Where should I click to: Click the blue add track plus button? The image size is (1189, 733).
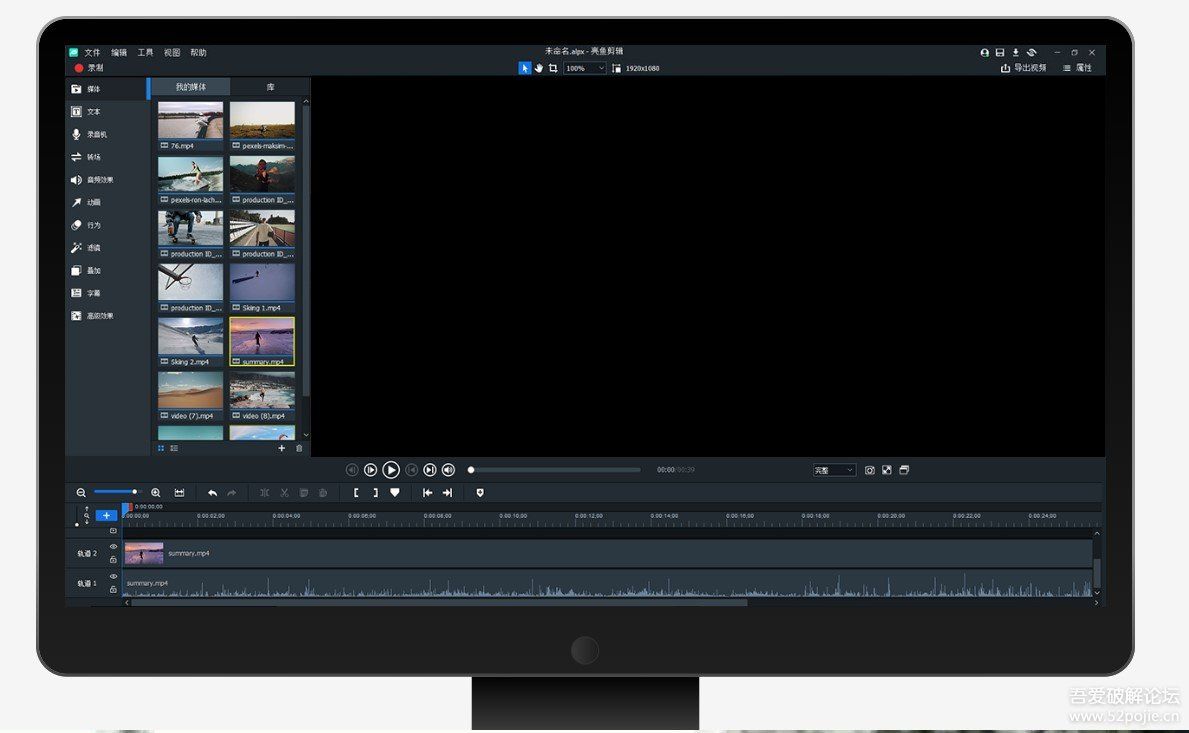[106, 516]
